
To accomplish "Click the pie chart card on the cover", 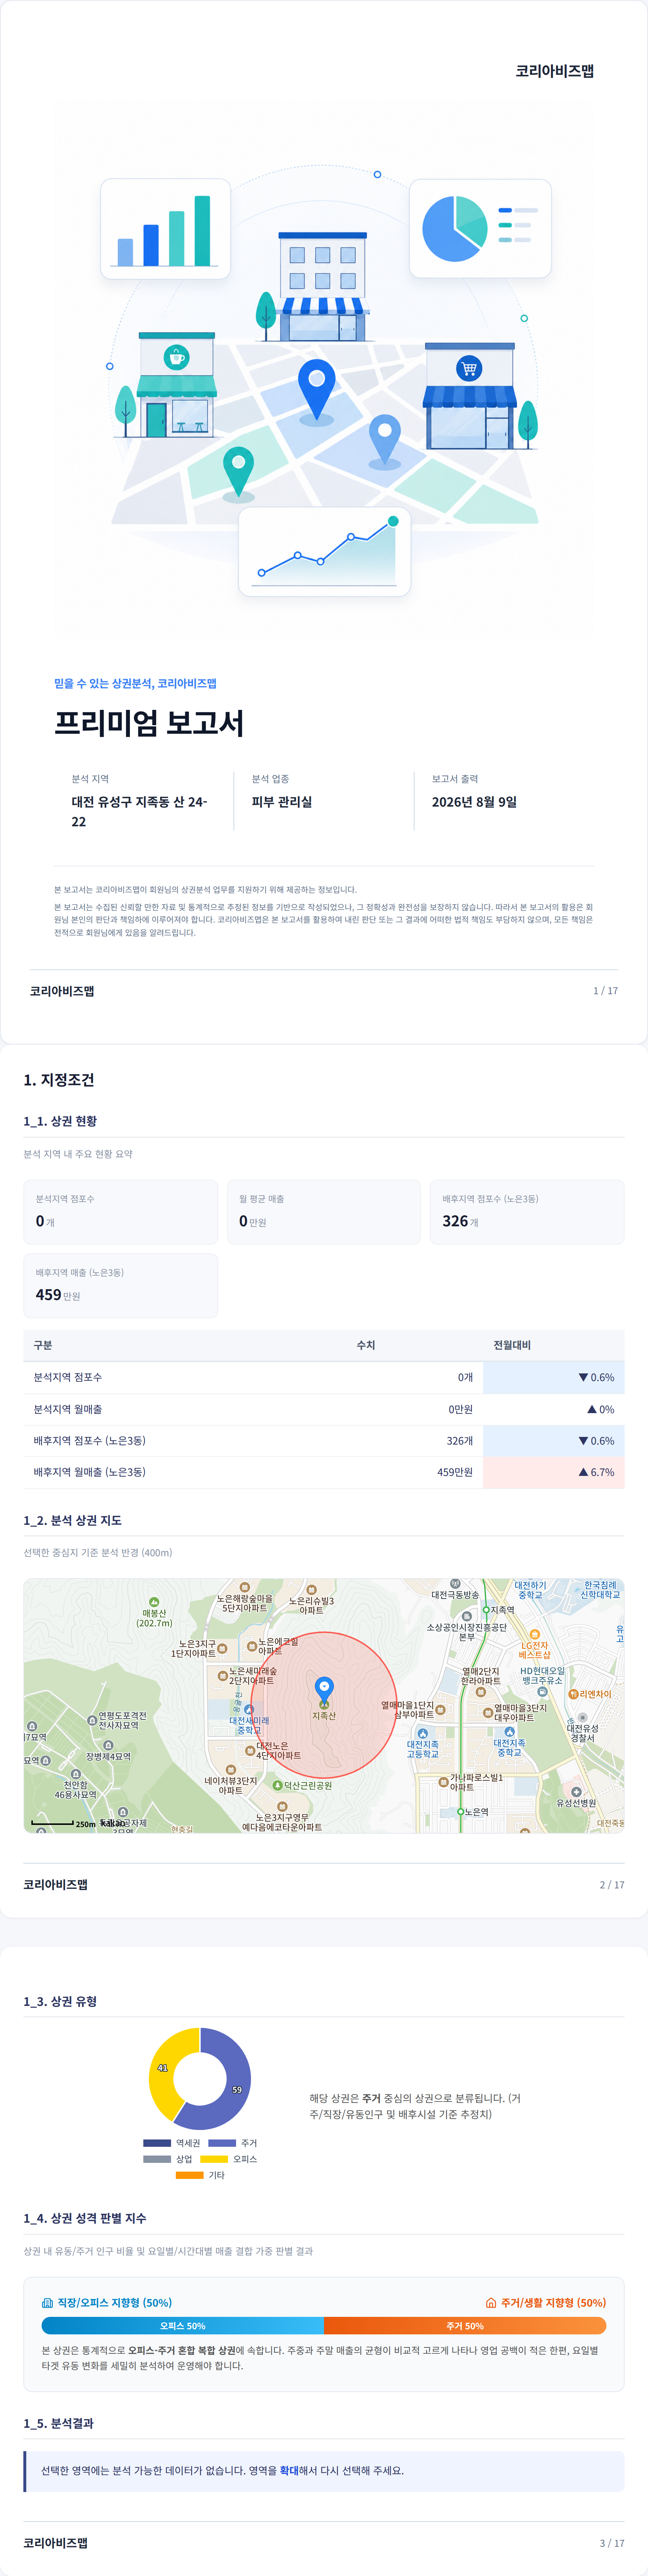I will point(480,228).
